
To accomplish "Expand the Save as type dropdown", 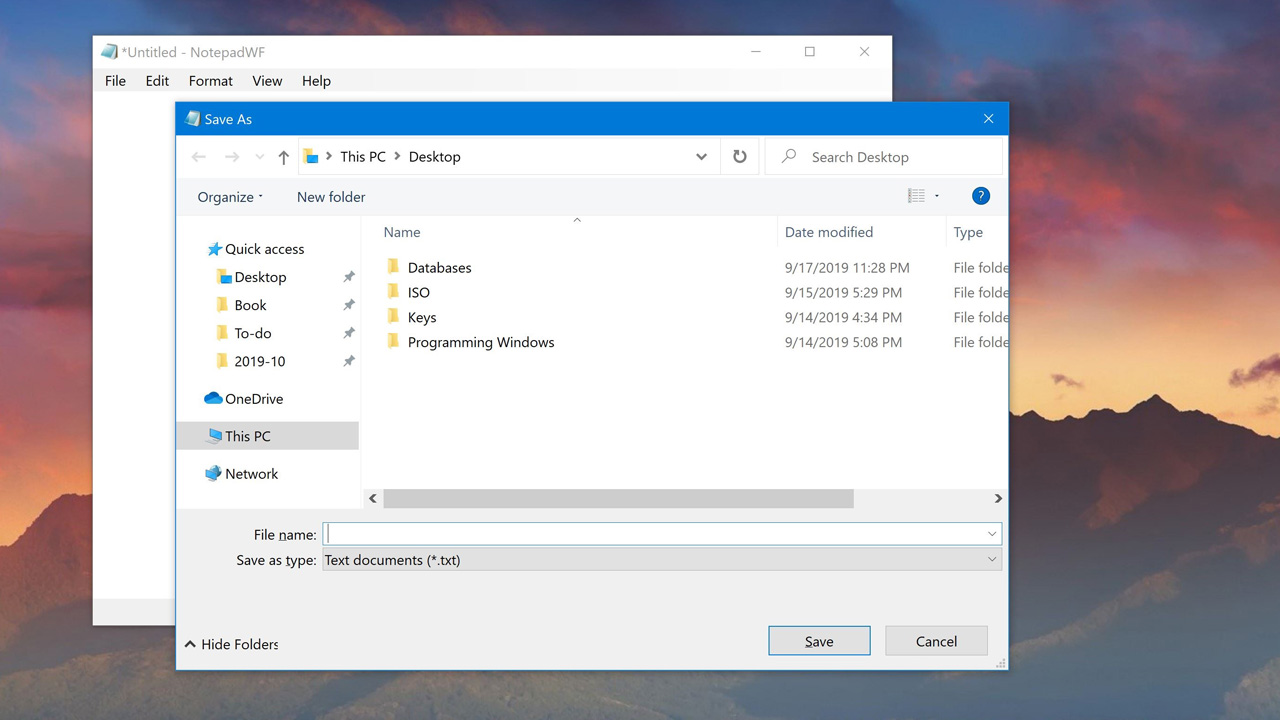I will pyautogui.click(x=991, y=560).
